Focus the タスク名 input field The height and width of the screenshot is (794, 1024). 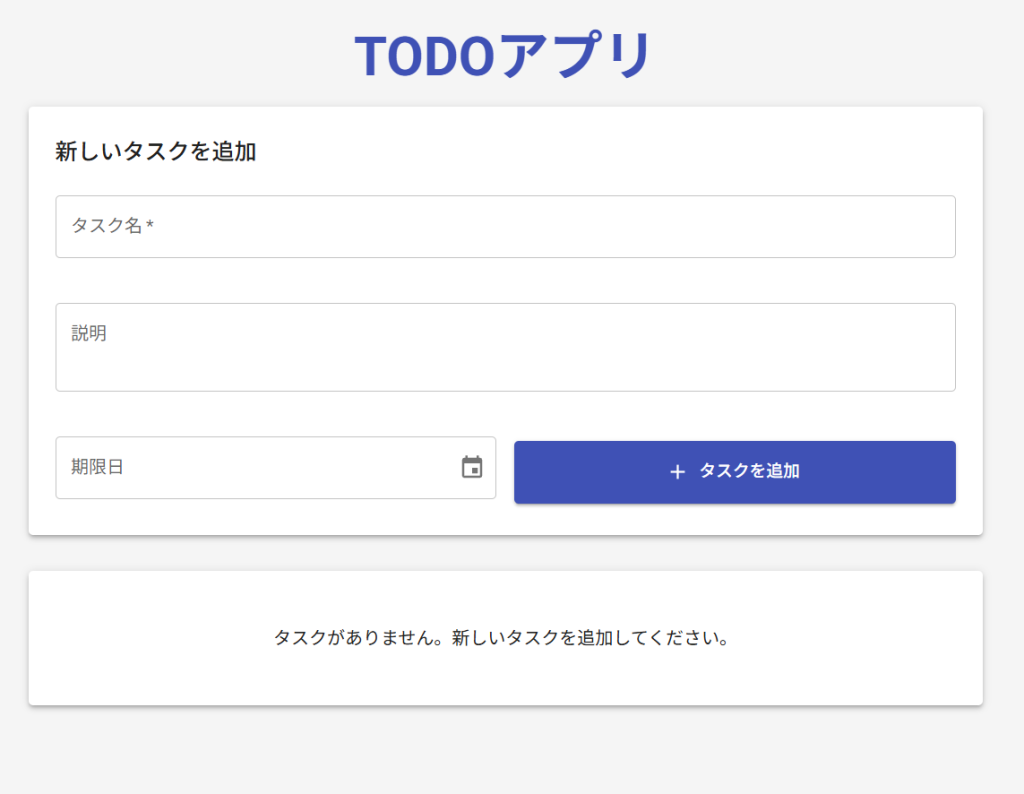click(x=505, y=227)
